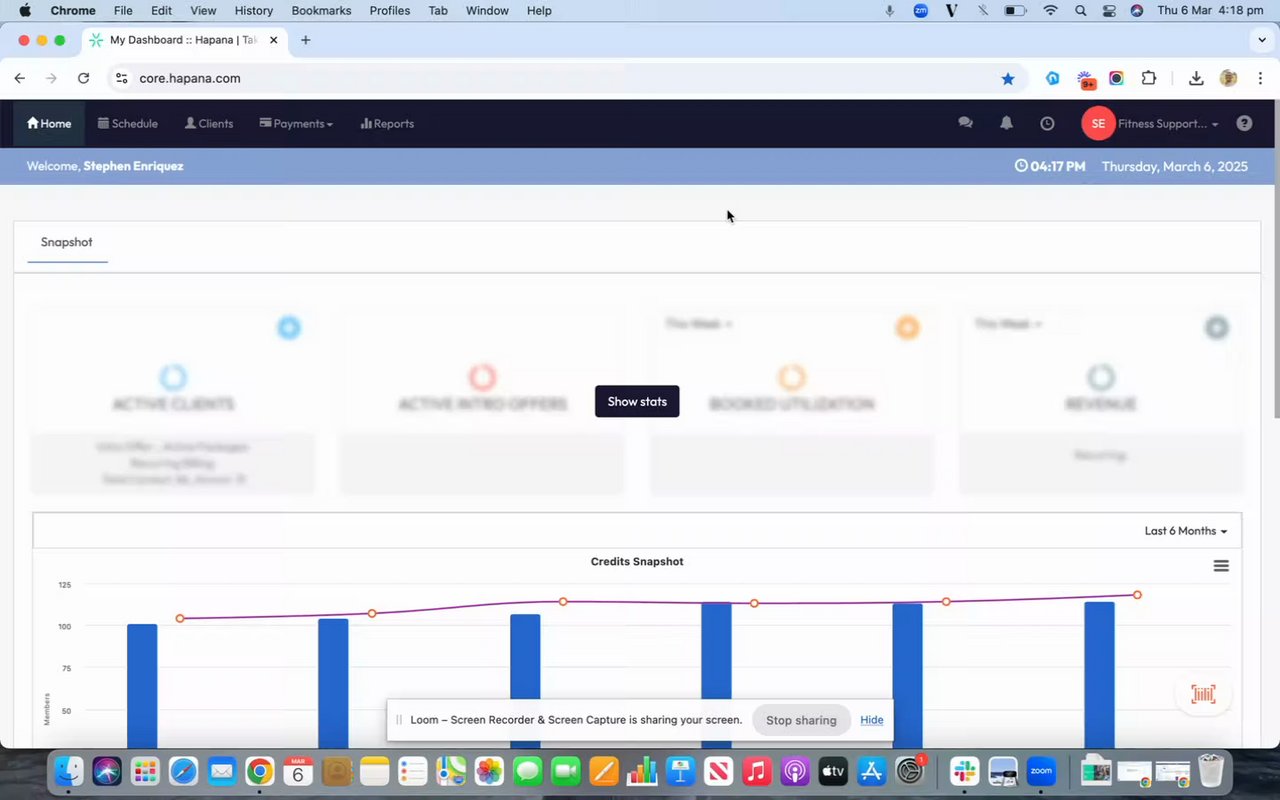The width and height of the screenshot is (1280, 800).
Task: Select the Snapshot tab
Action: [67, 242]
